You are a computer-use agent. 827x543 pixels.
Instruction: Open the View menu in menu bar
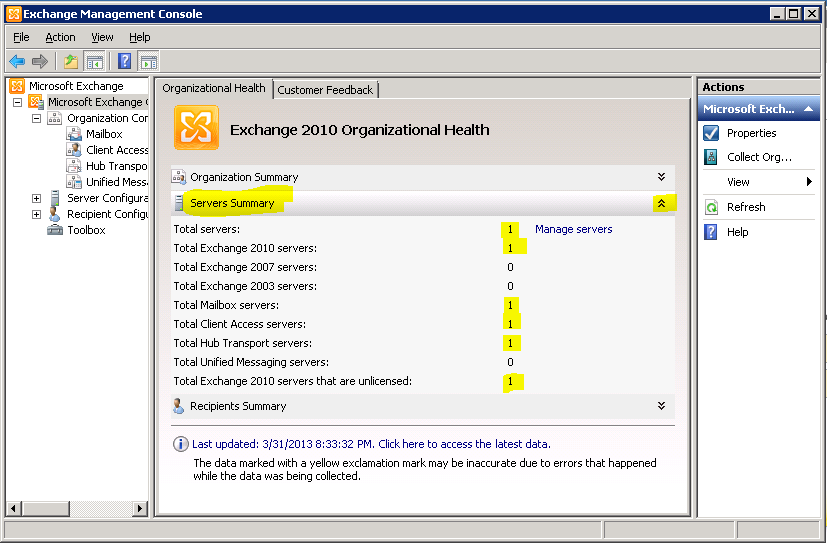click(102, 37)
